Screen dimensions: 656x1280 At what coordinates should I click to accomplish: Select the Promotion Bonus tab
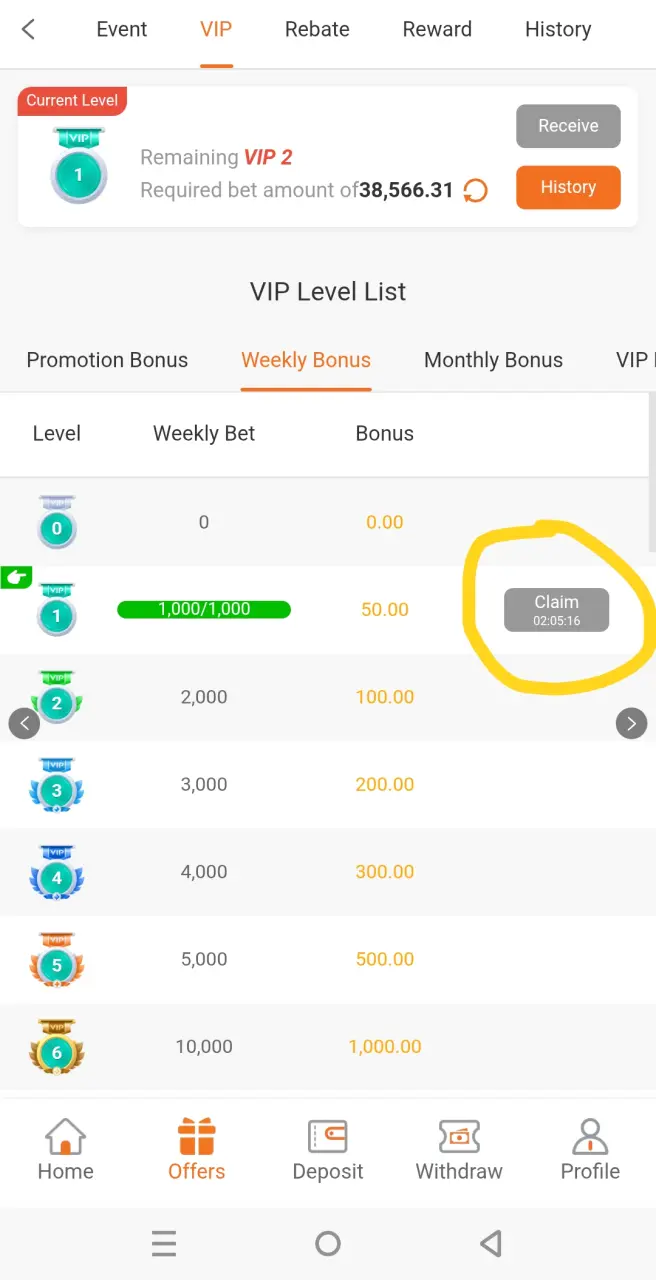click(107, 360)
